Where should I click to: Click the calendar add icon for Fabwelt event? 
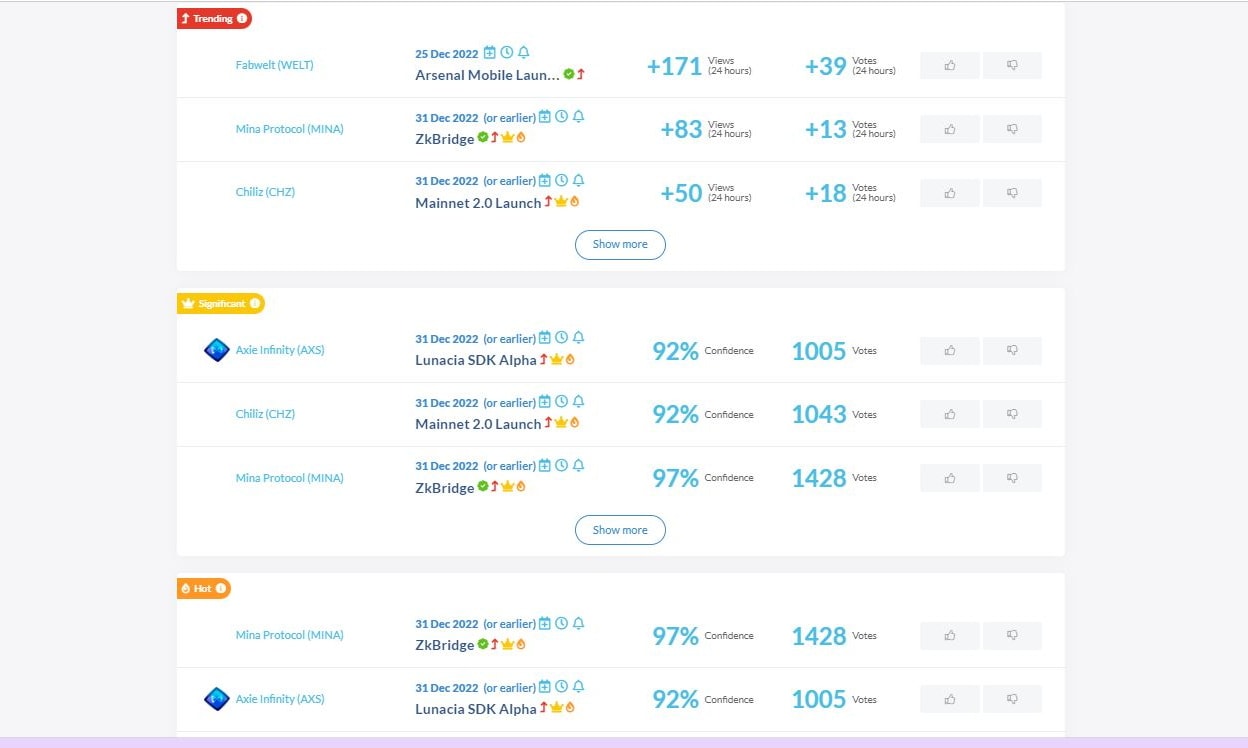(490, 52)
